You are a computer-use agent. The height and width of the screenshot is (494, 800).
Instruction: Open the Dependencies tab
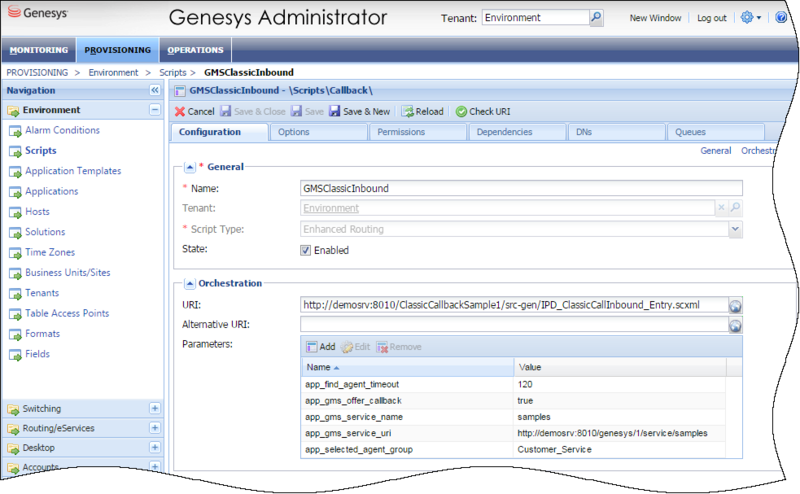tap(517, 132)
